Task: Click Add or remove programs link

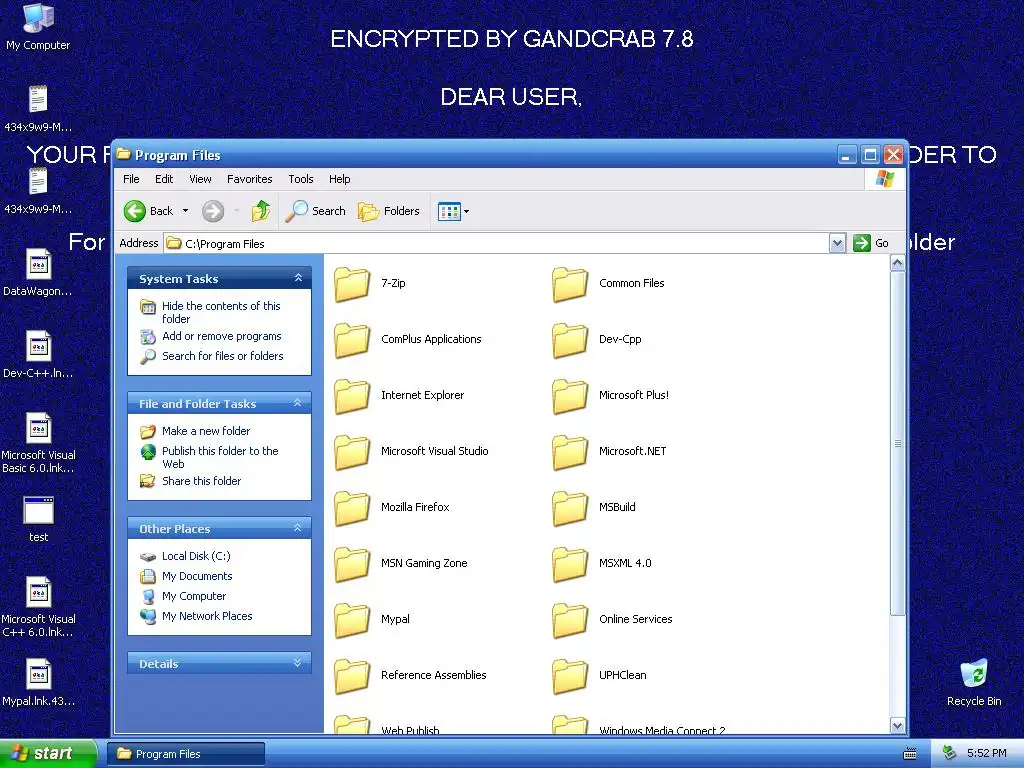Action: [x=221, y=336]
